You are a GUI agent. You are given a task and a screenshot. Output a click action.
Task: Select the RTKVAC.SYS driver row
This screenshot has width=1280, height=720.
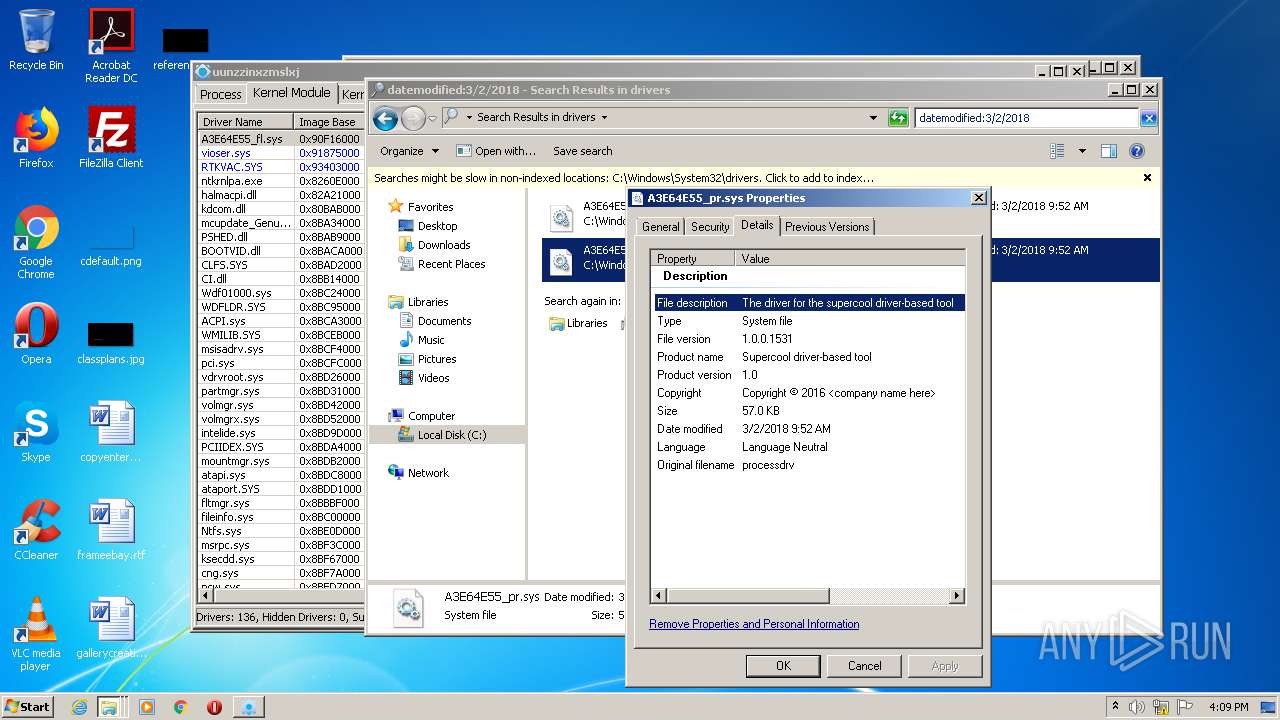pyautogui.click(x=280, y=167)
